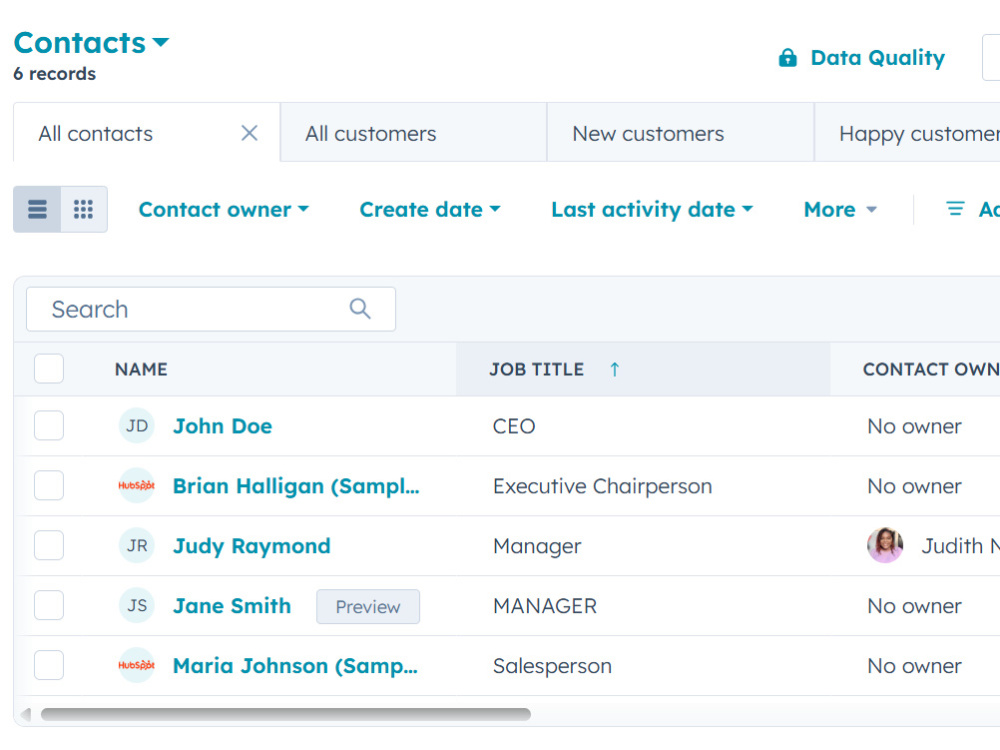The width and height of the screenshot is (1000, 750).
Task: Expand the Create date filter
Action: [430, 209]
